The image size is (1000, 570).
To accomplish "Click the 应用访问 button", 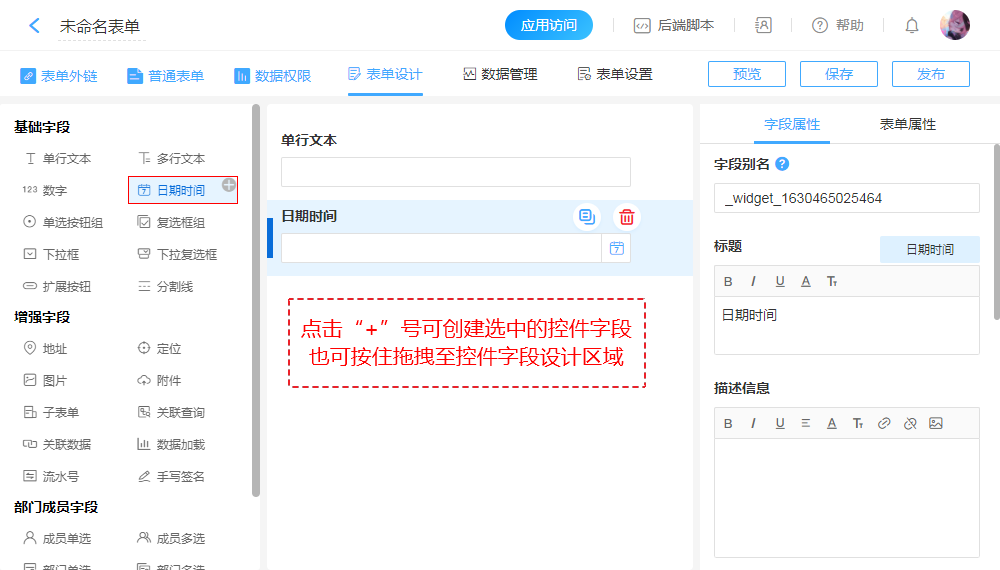I will 549,26.
